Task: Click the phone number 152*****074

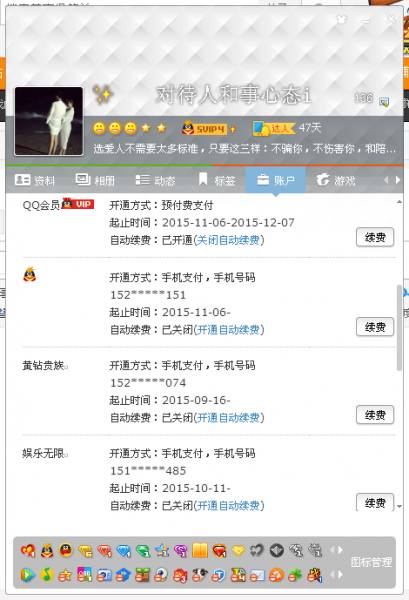Action: coord(148,383)
